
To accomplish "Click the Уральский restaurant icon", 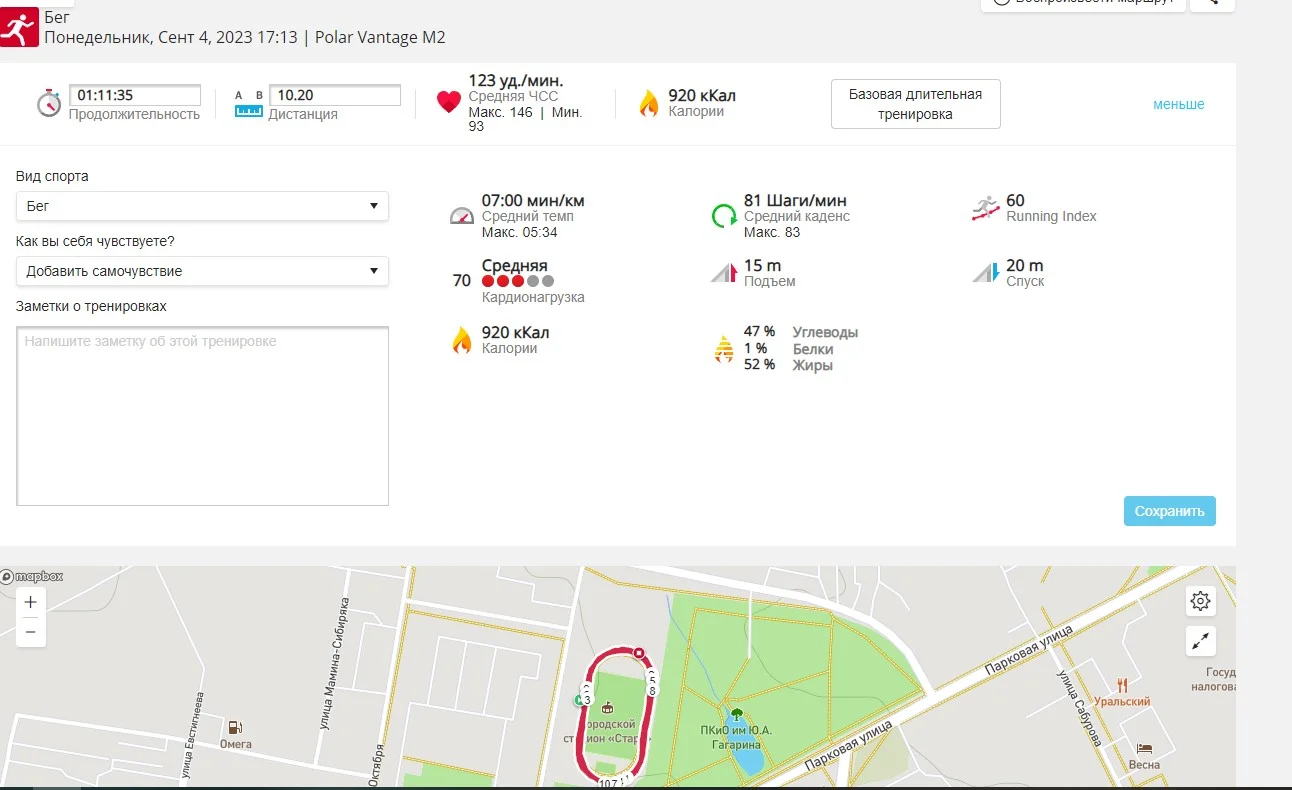I will 1123,686.
